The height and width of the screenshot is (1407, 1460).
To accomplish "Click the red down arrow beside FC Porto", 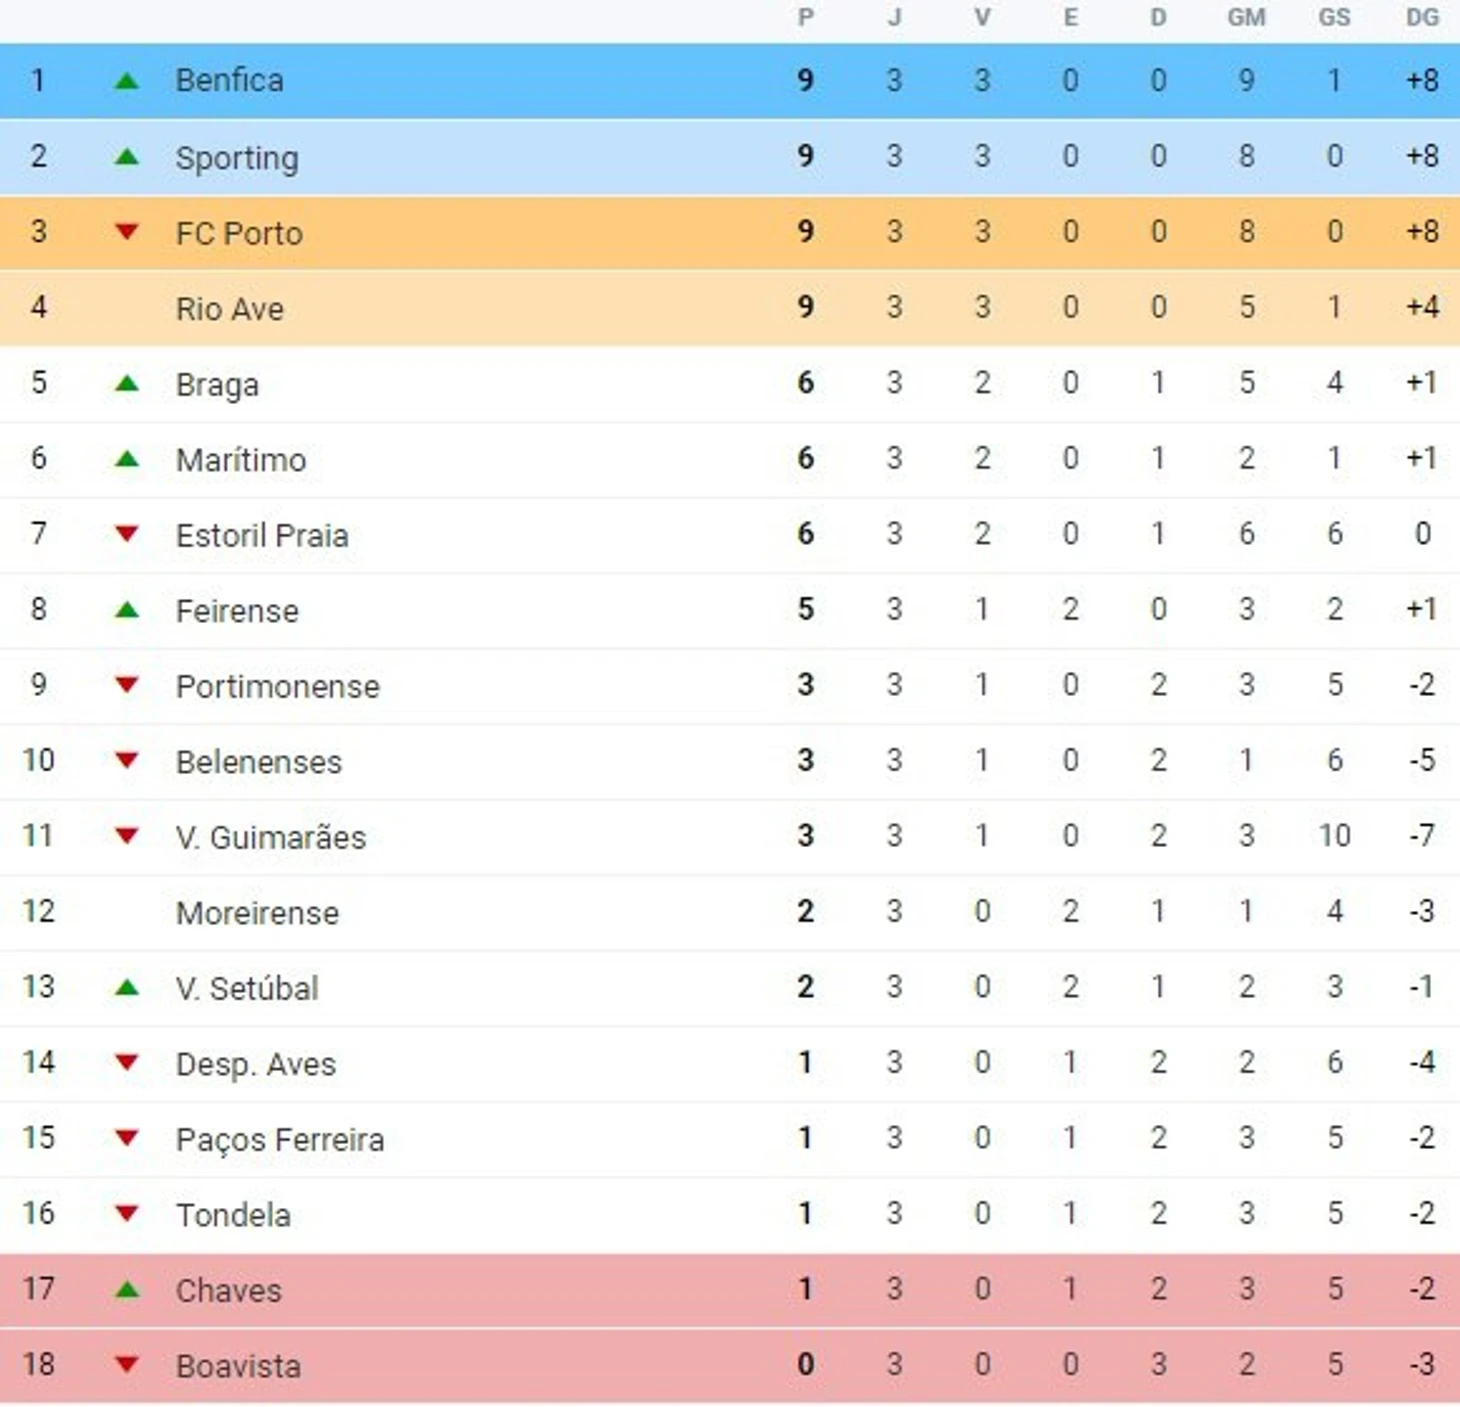I will pos(126,232).
